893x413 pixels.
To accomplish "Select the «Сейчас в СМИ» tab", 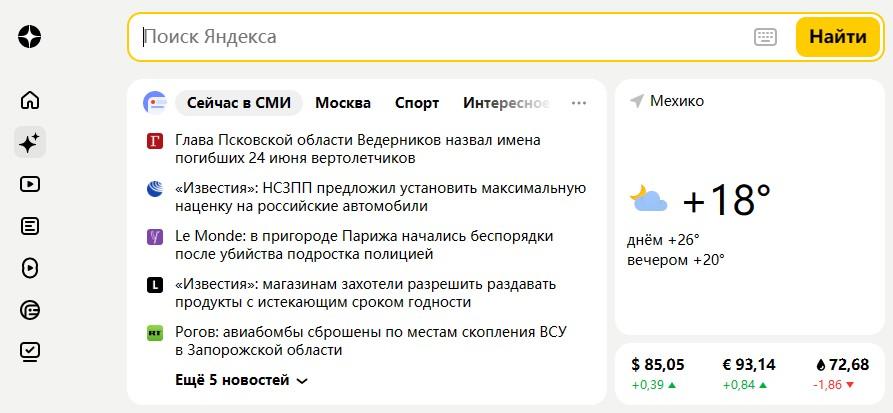I will (x=238, y=102).
